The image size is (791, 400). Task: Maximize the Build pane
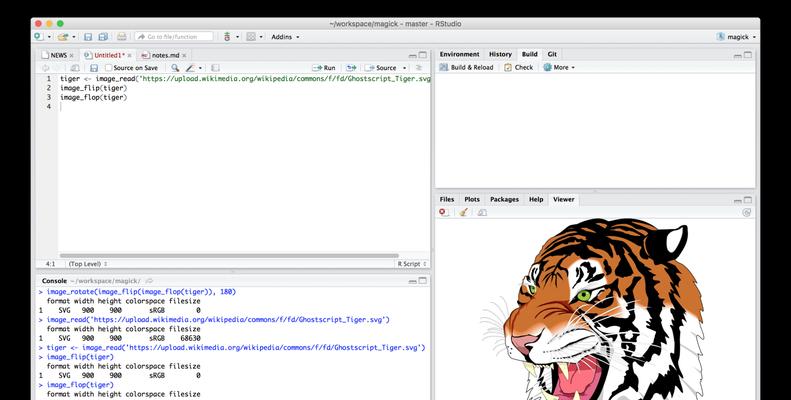(x=748, y=55)
